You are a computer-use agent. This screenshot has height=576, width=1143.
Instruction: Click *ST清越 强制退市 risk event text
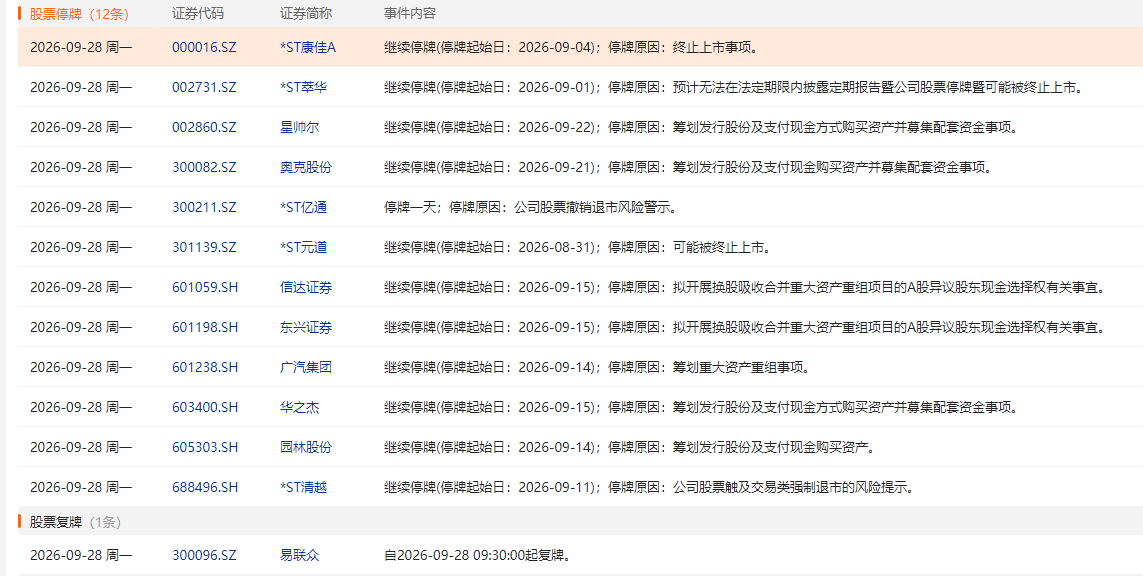tap(649, 487)
